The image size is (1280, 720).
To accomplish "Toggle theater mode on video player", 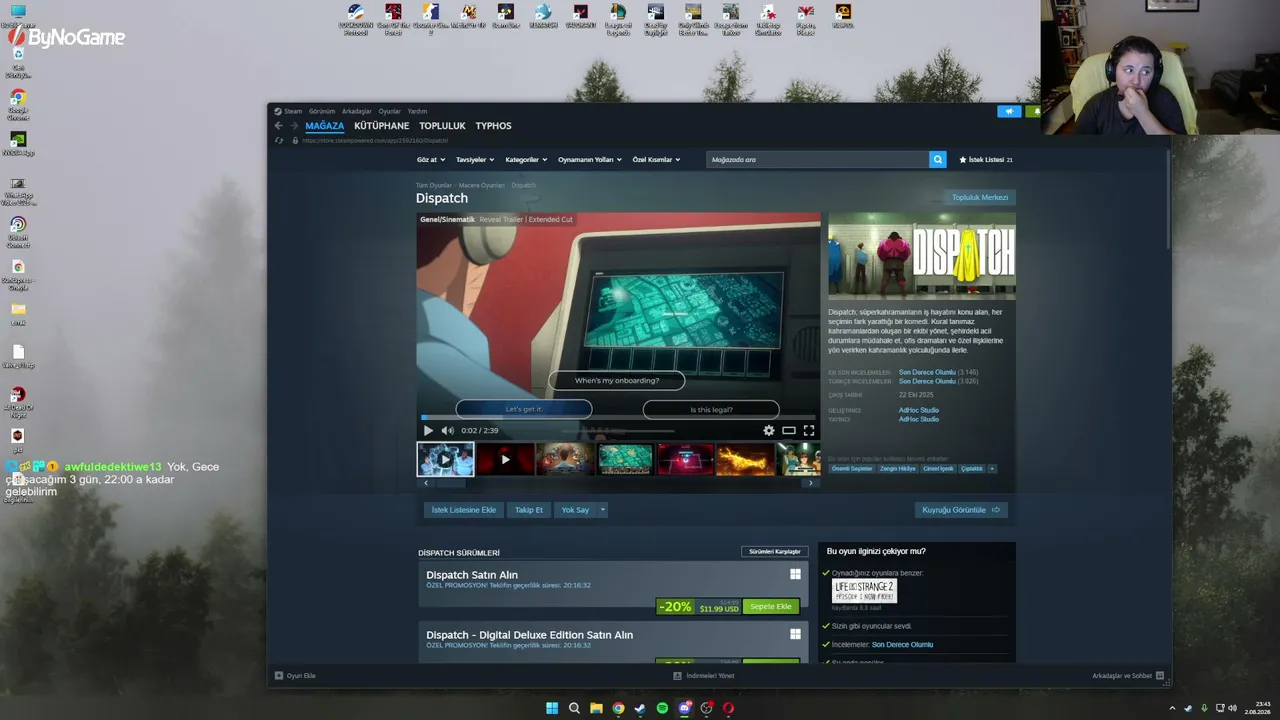I will click(789, 430).
